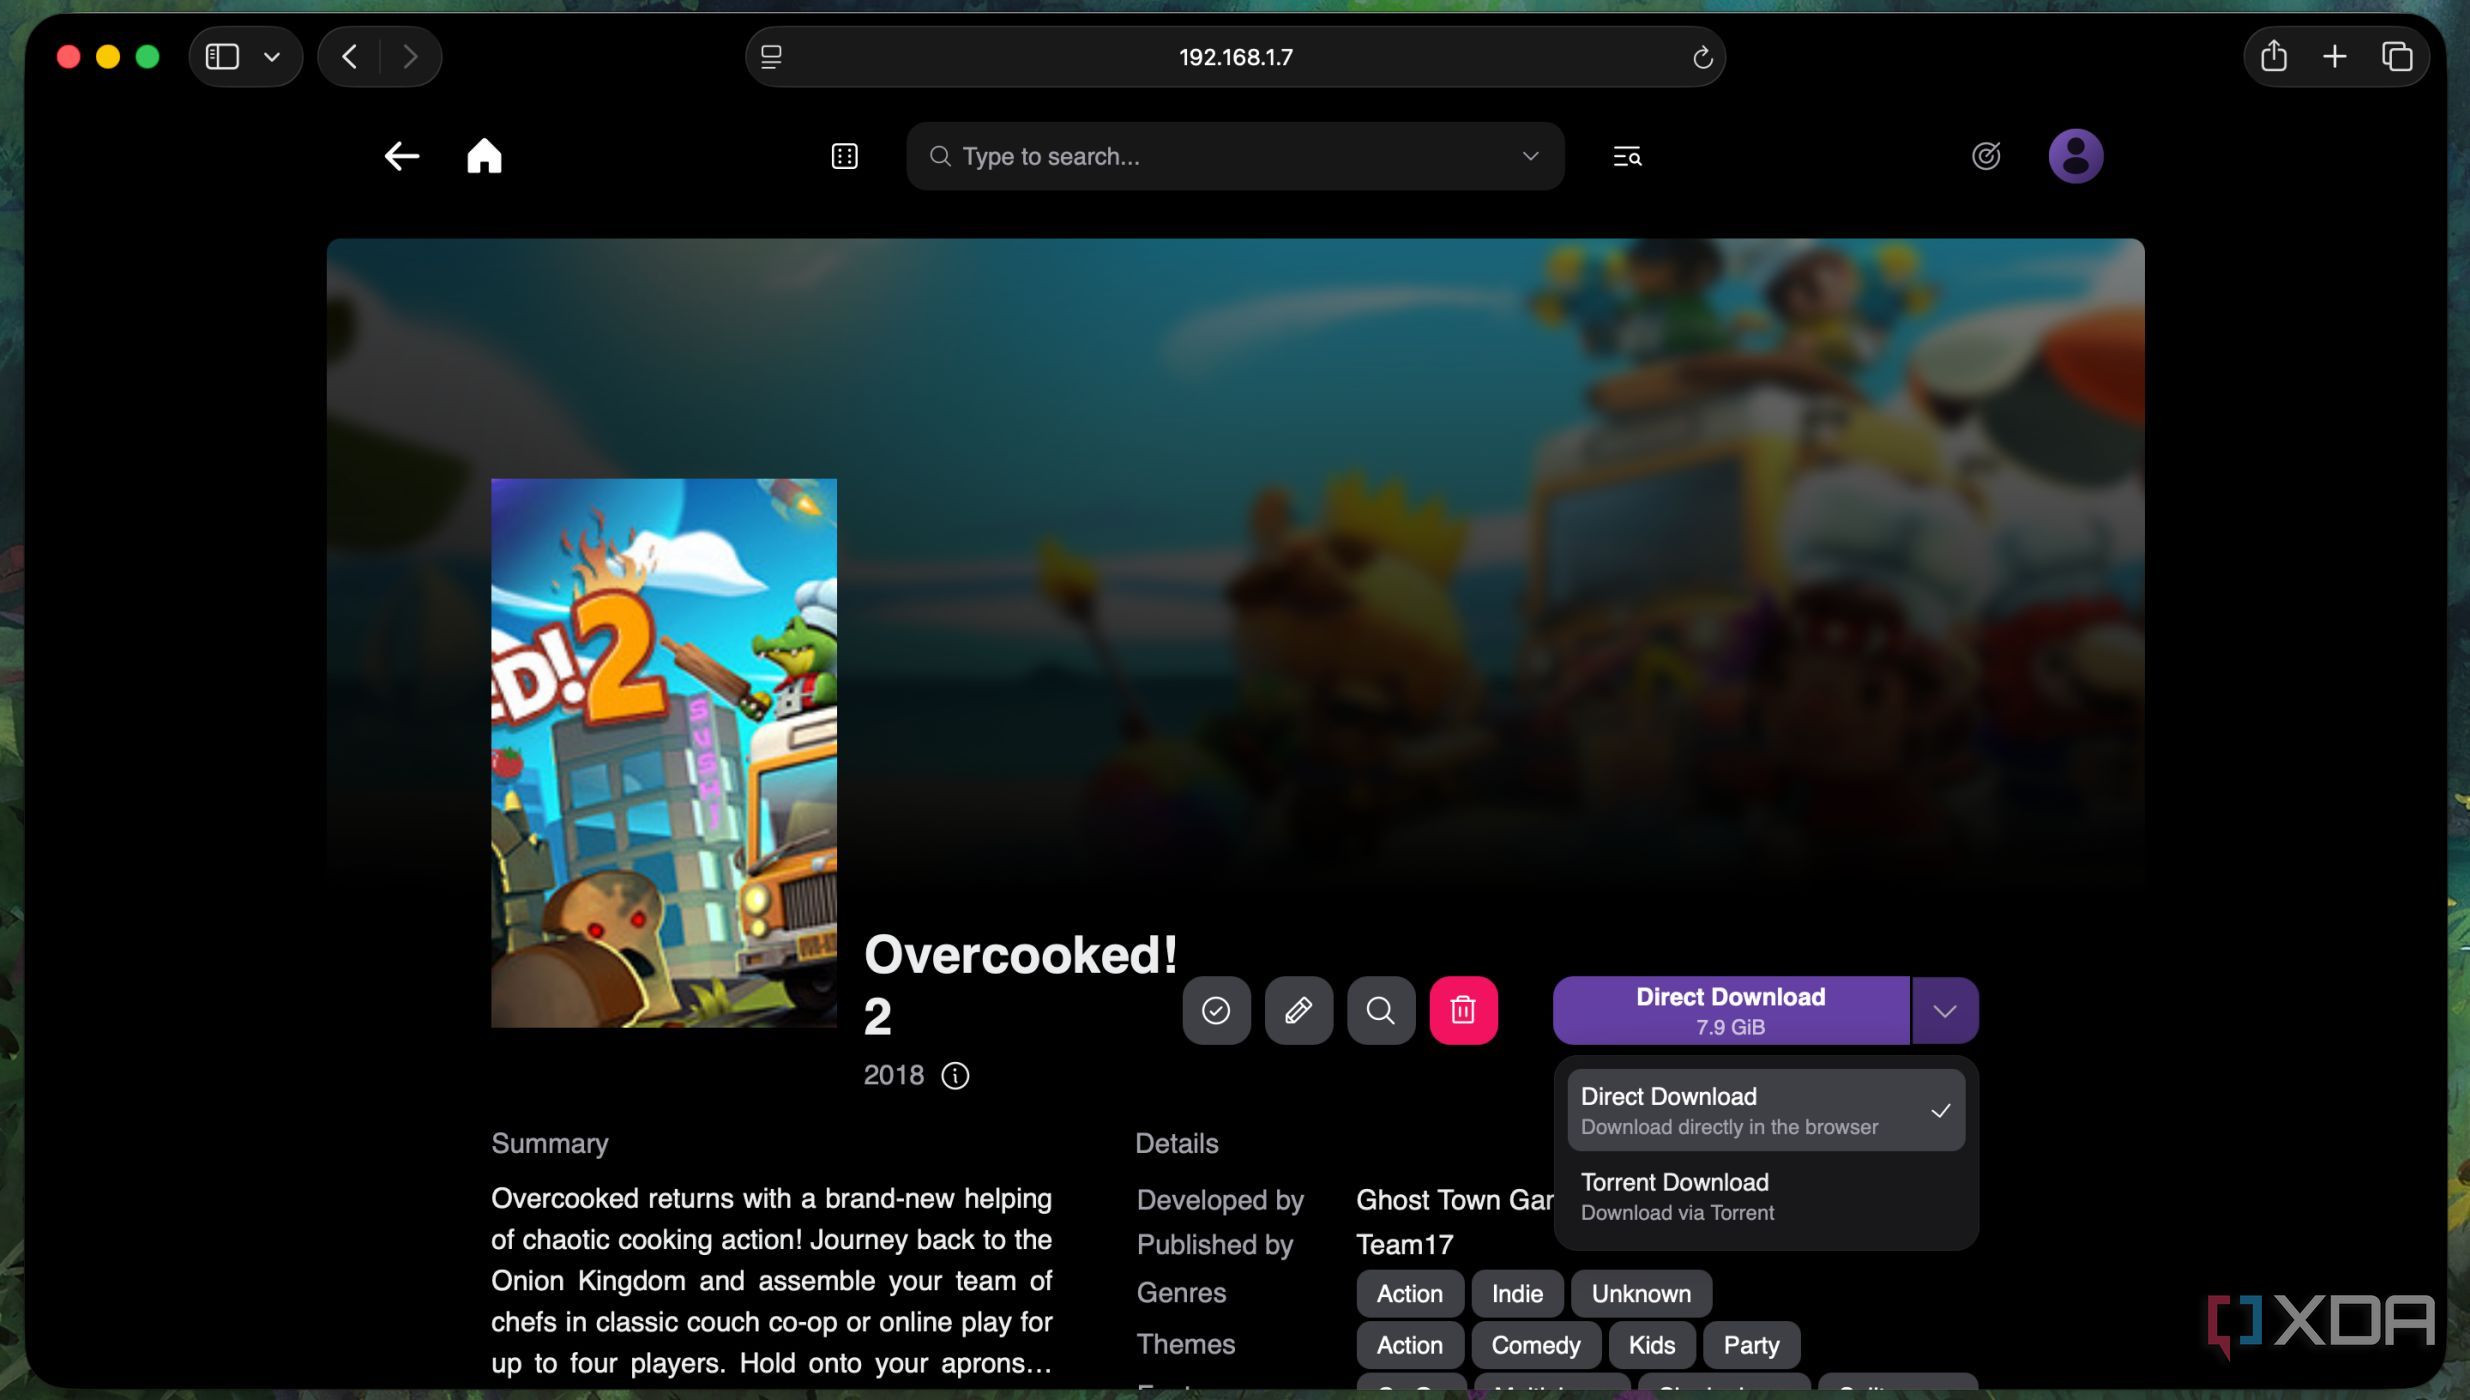
Task: Click the Ghost Town developer name
Action: point(1454,1199)
